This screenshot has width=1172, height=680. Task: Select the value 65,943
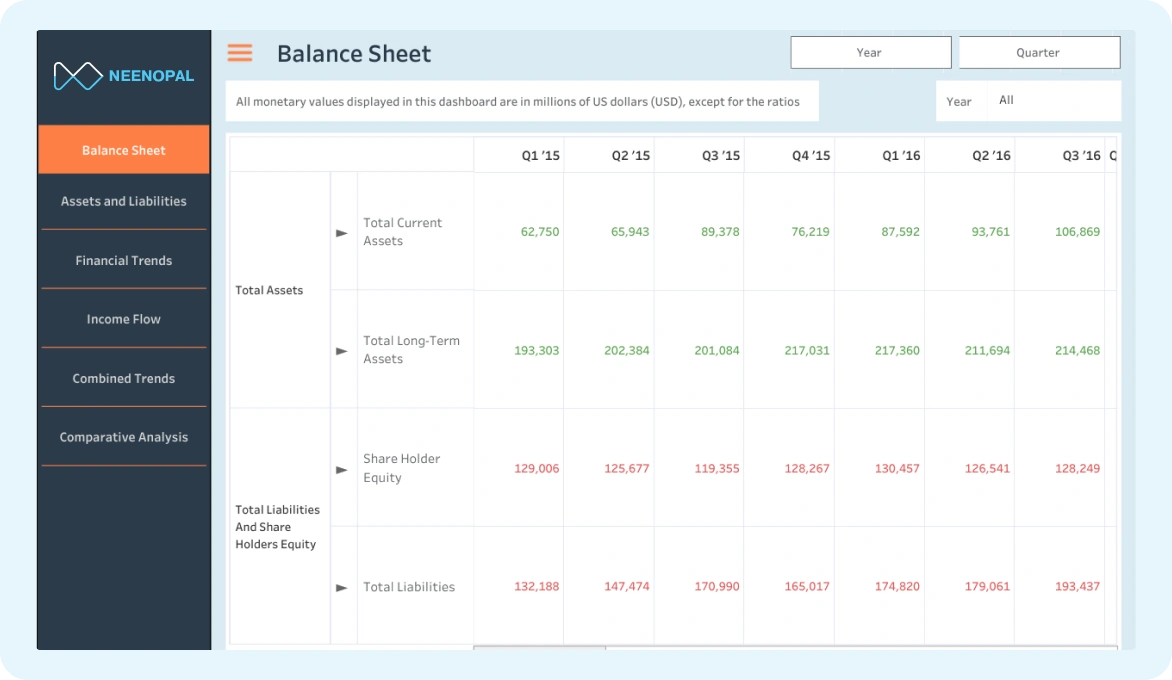pos(630,232)
